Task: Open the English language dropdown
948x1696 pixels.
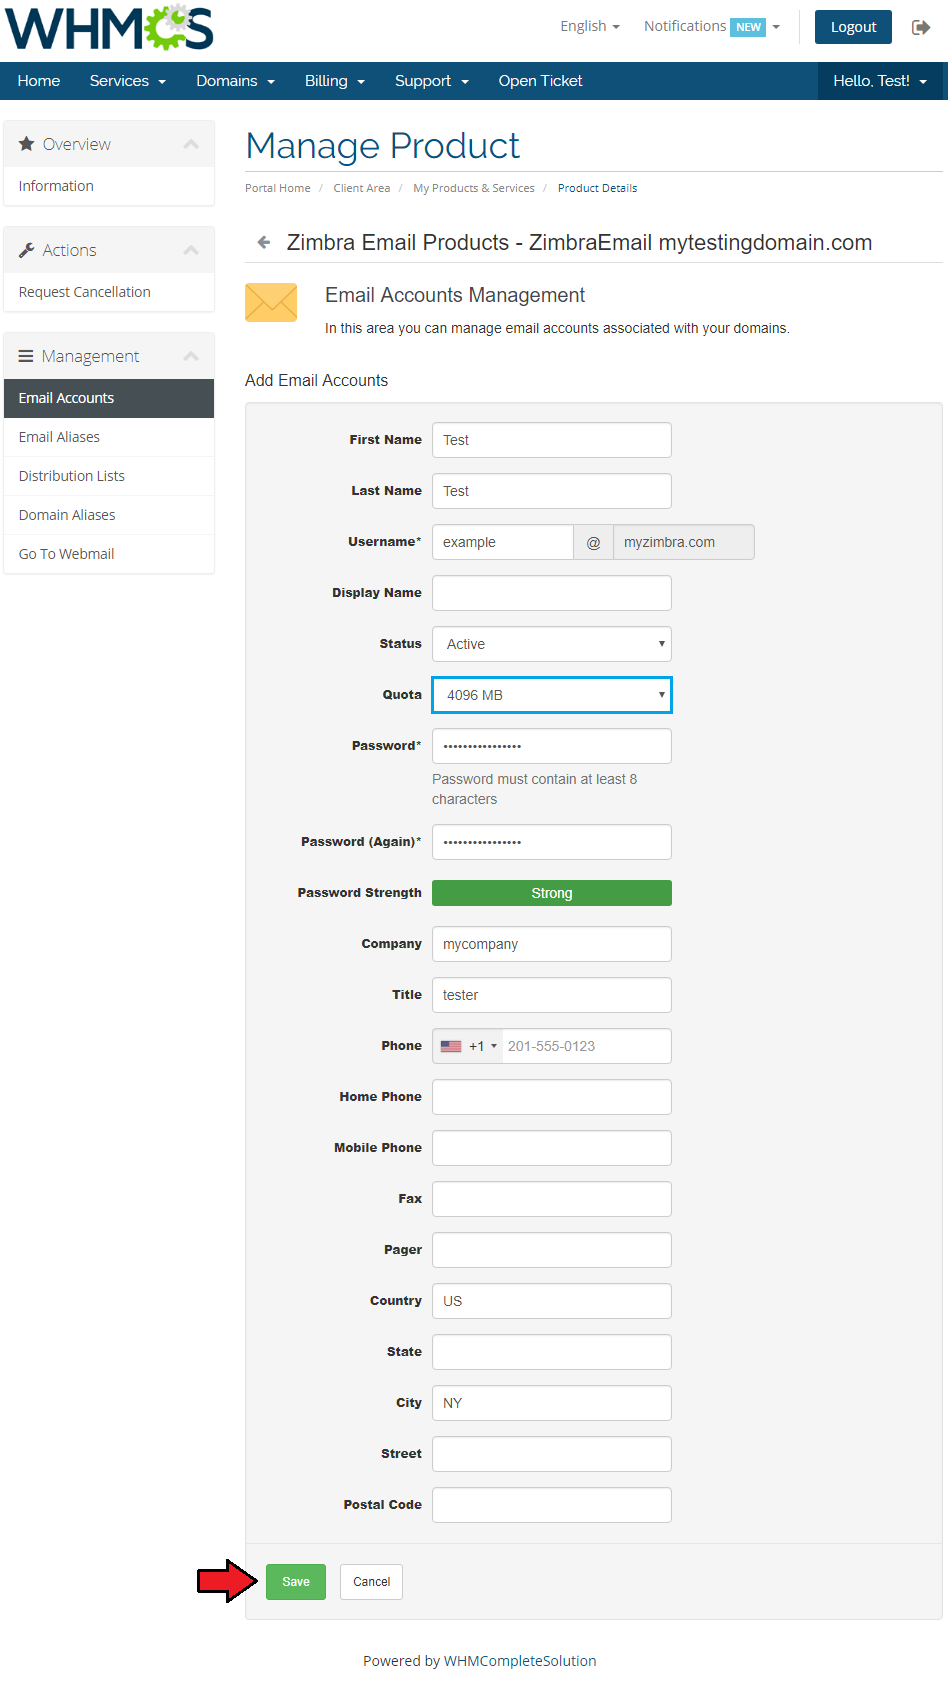Action: click(590, 26)
